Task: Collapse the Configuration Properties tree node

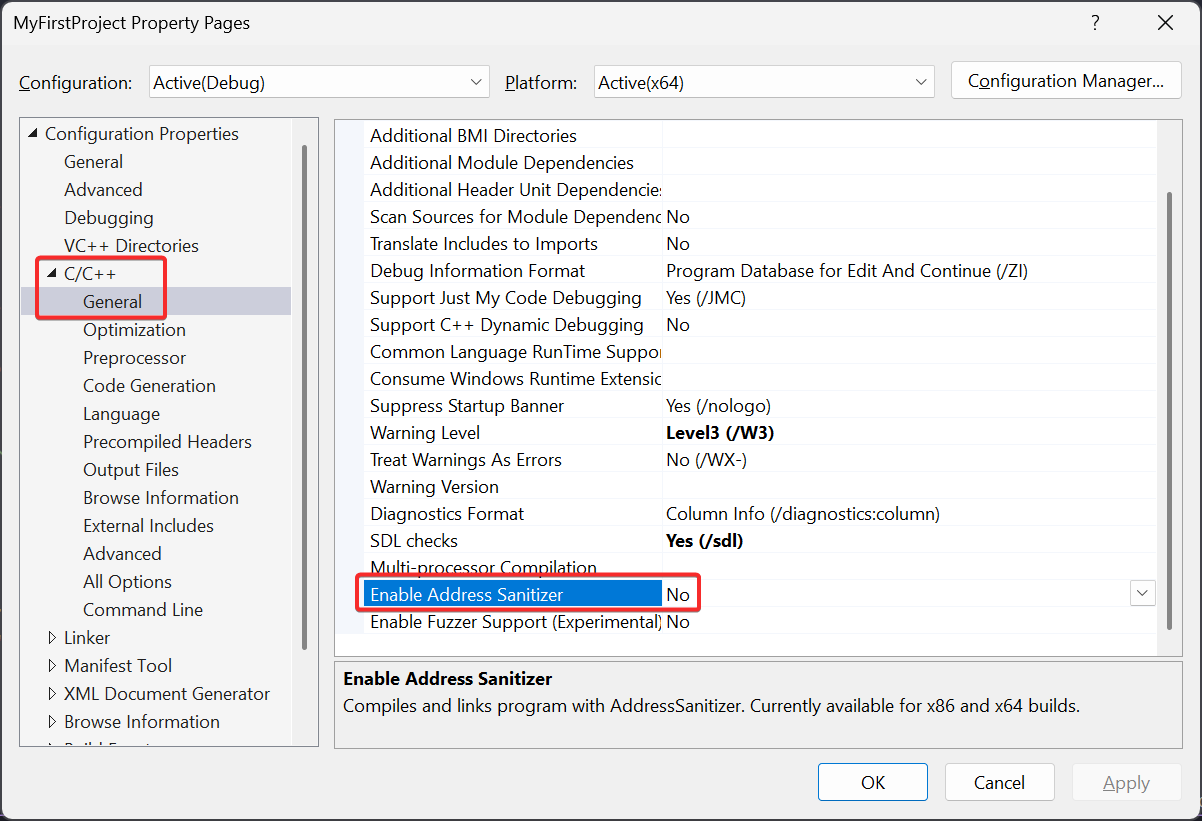Action: 33,134
